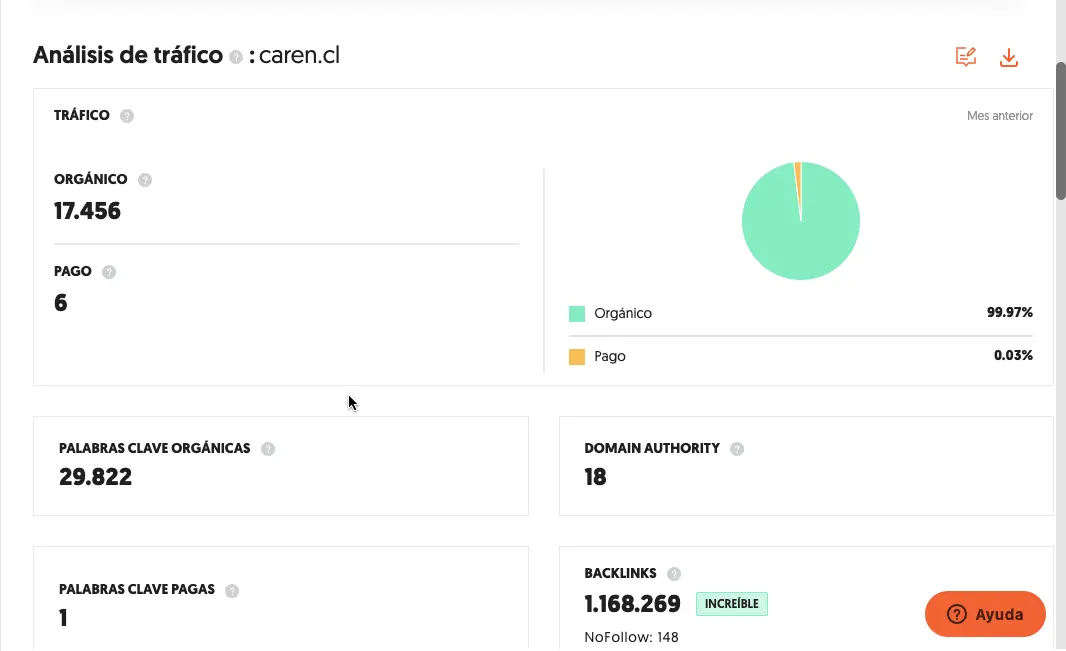Click the Domain Authority score 18
Image resolution: width=1066 pixels, height=651 pixels.
(595, 477)
